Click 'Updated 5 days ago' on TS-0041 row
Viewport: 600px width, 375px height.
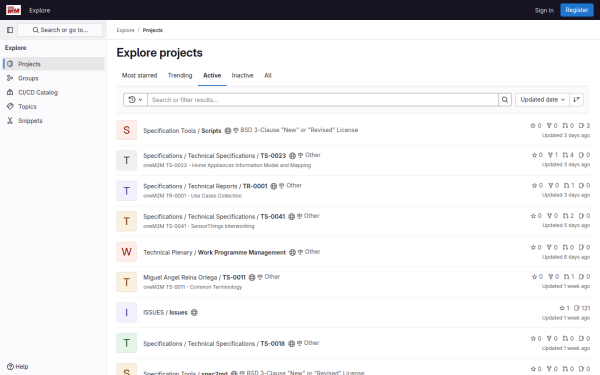tap(566, 225)
